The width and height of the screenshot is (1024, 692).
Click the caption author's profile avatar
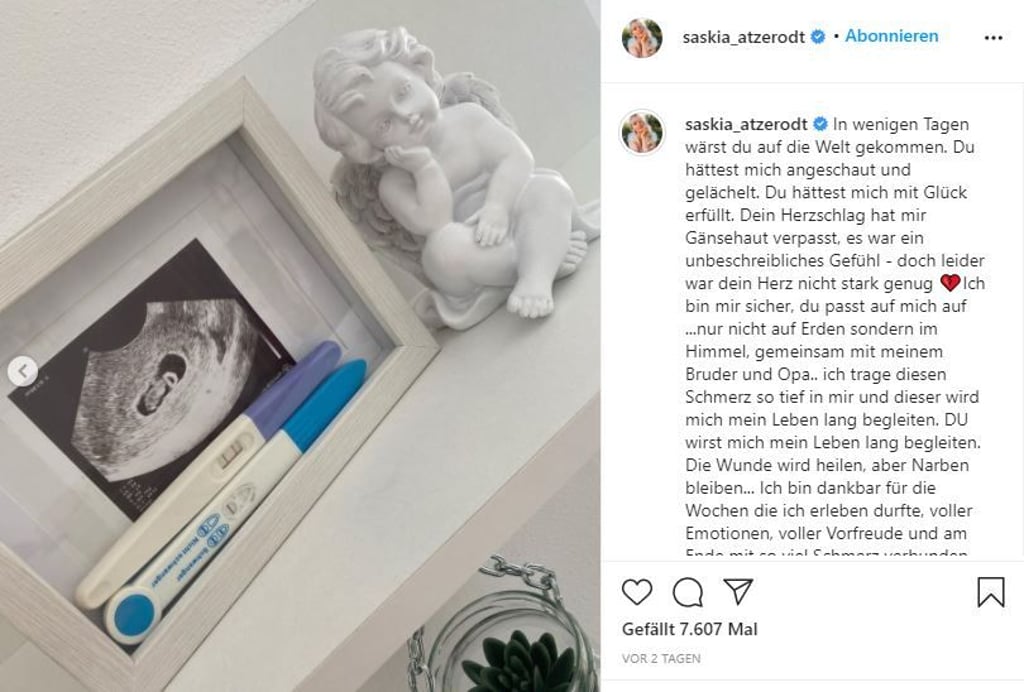coord(642,132)
